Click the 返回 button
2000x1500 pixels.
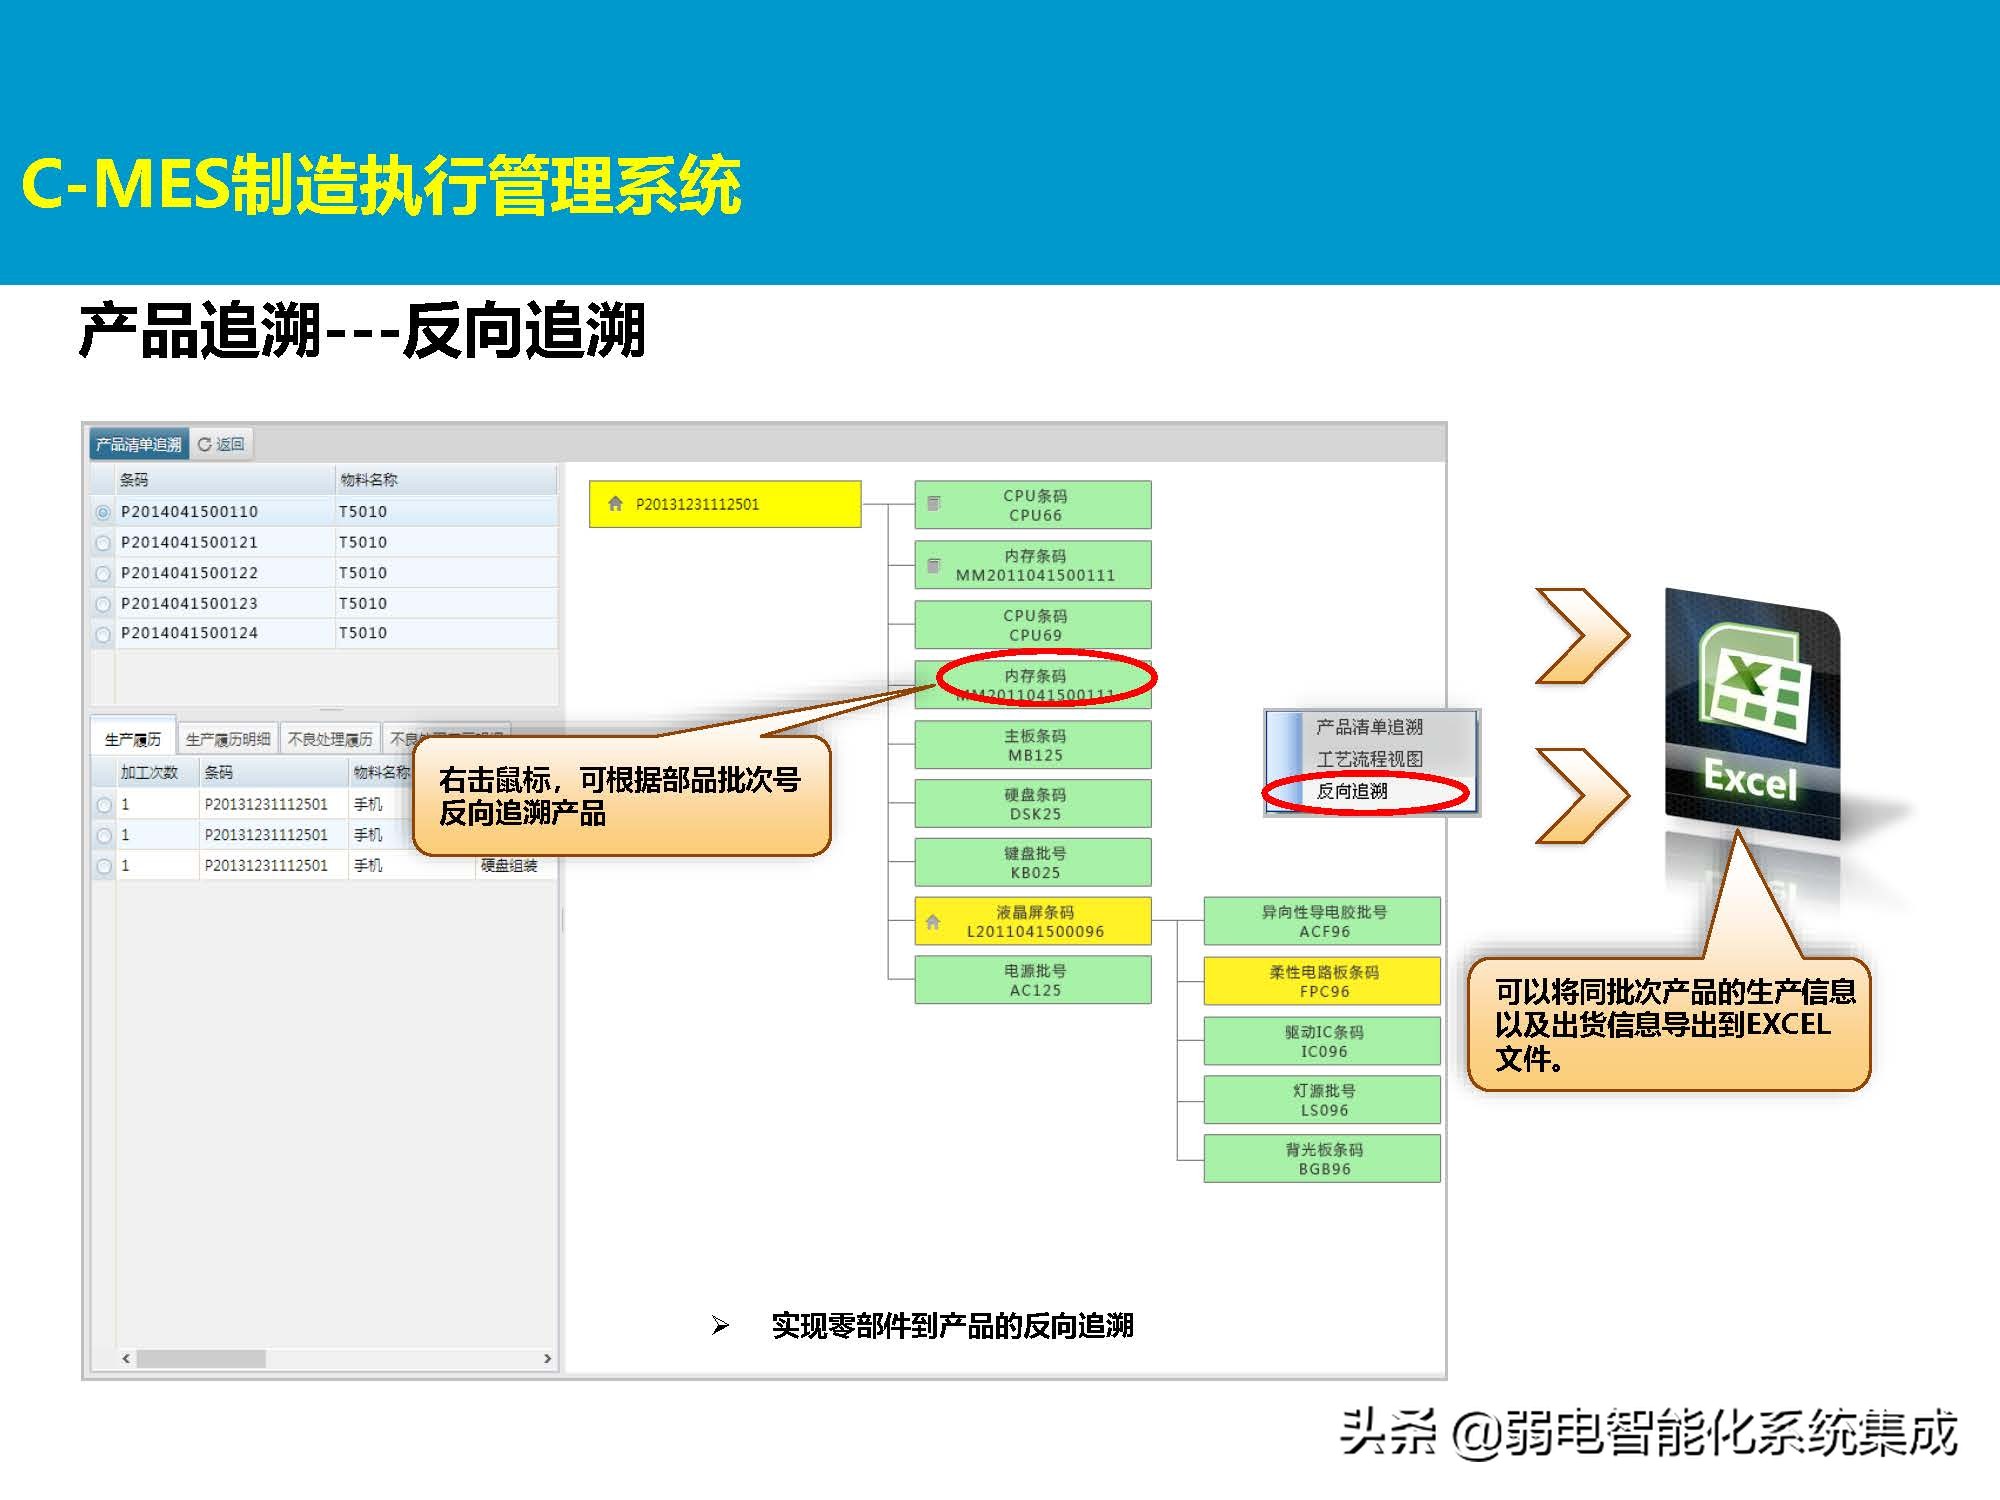click(x=222, y=444)
